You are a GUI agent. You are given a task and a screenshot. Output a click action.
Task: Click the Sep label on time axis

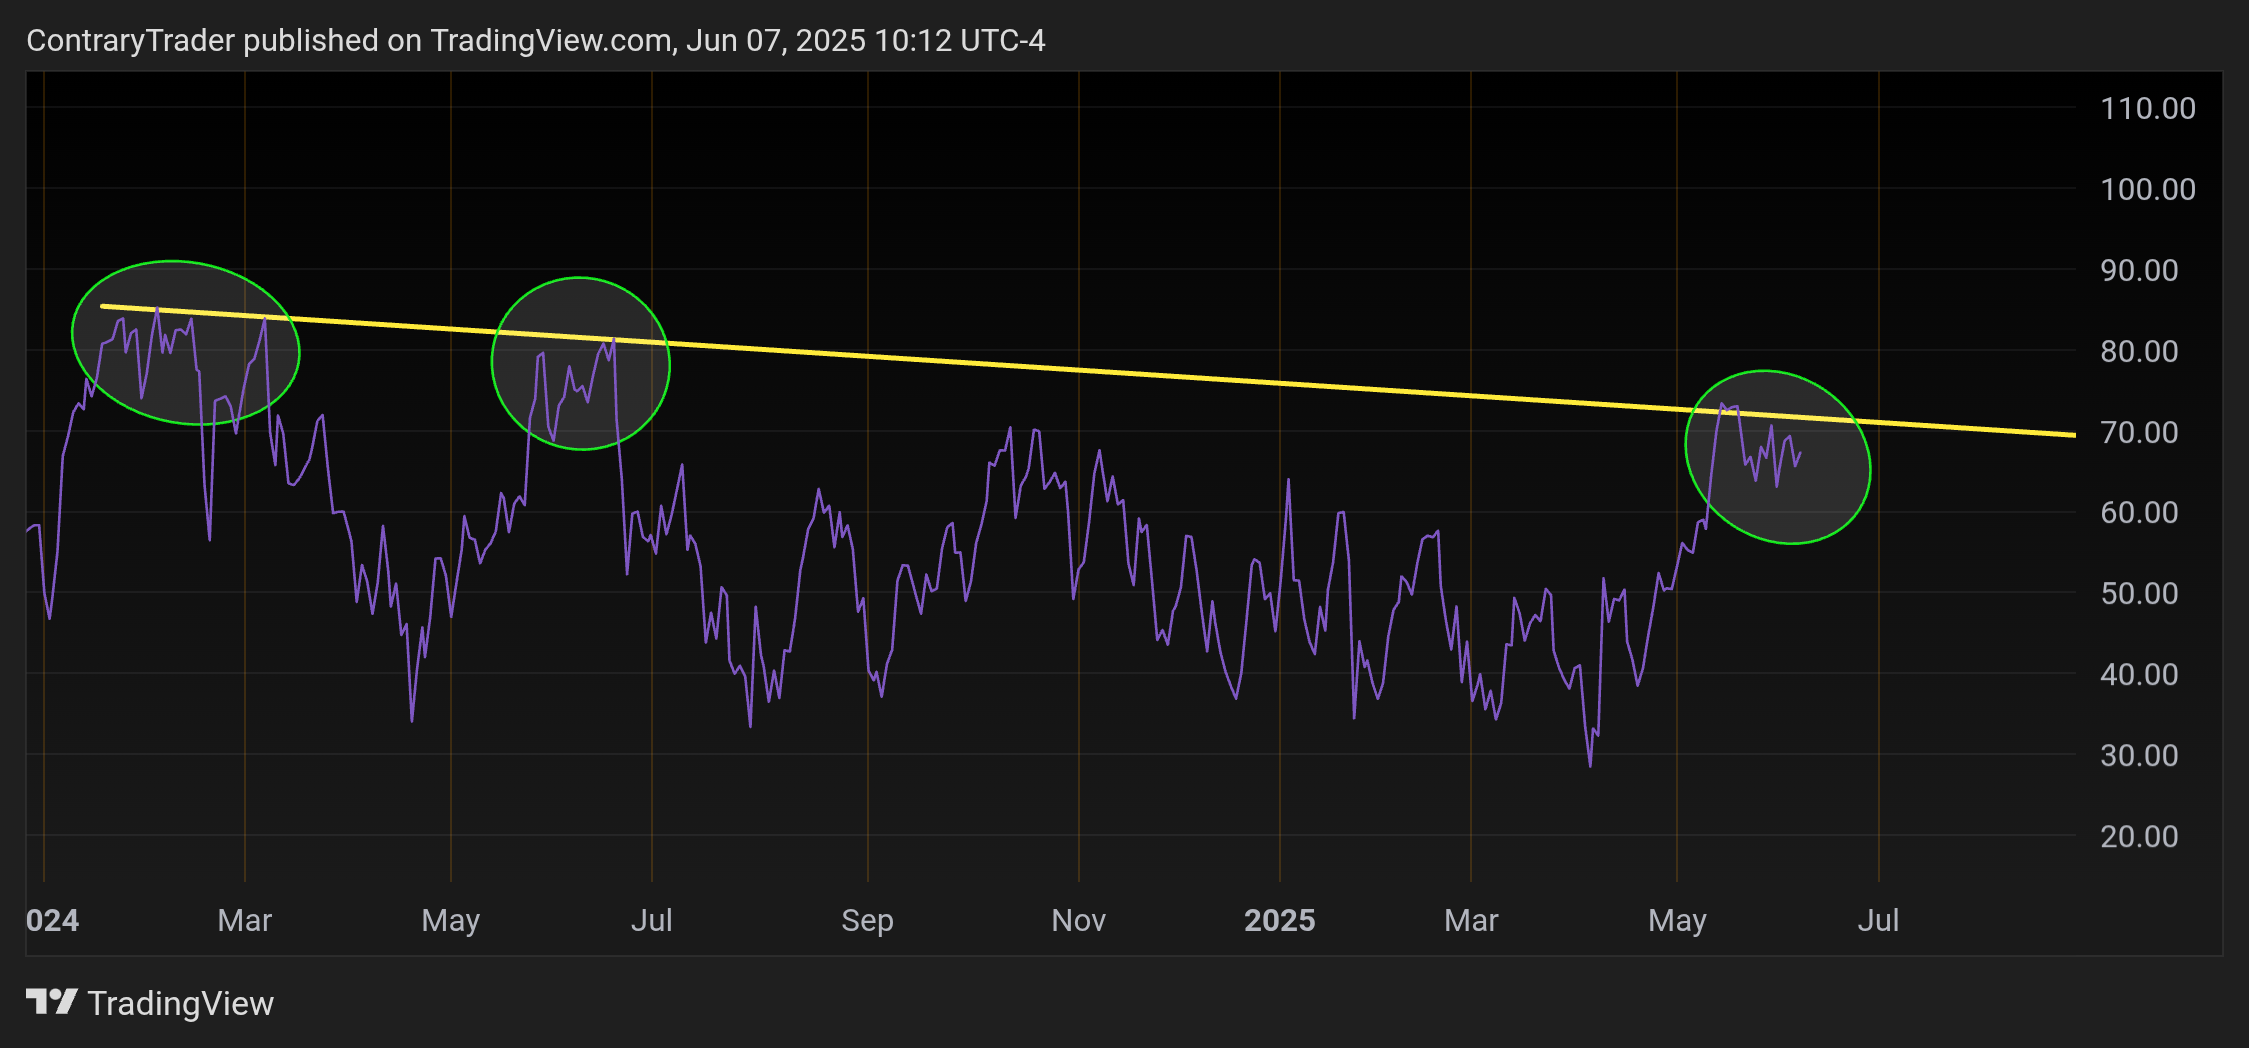coord(867,920)
